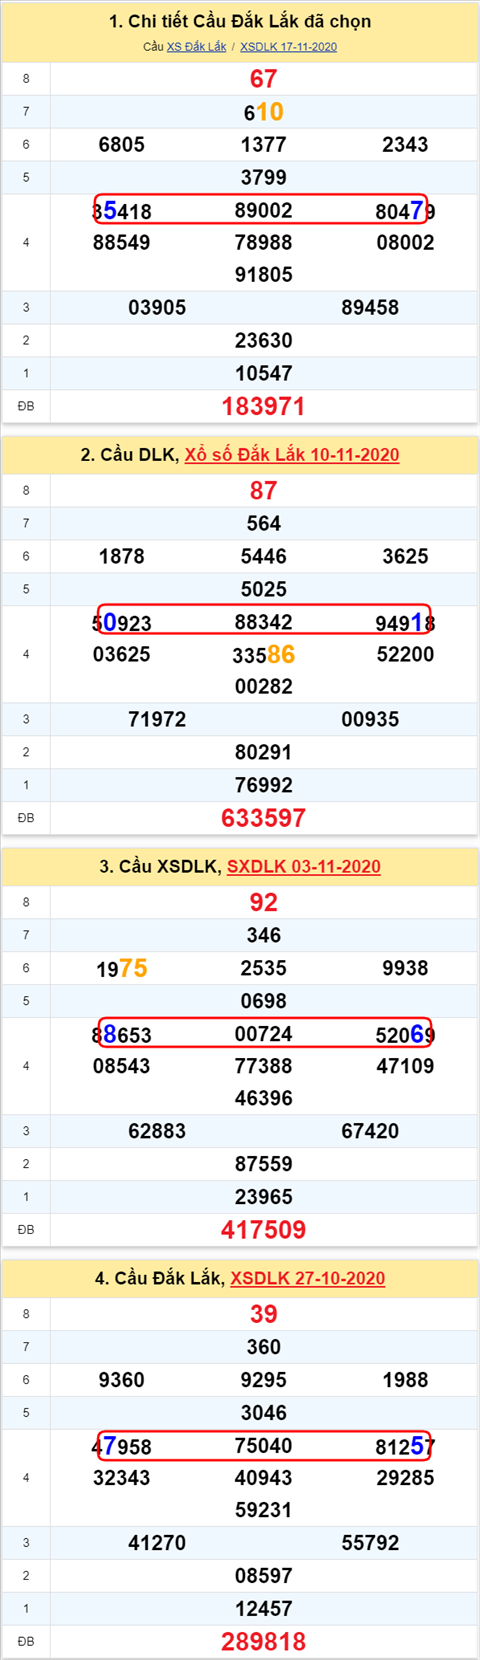Click the number 55792

click(x=370, y=1544)
